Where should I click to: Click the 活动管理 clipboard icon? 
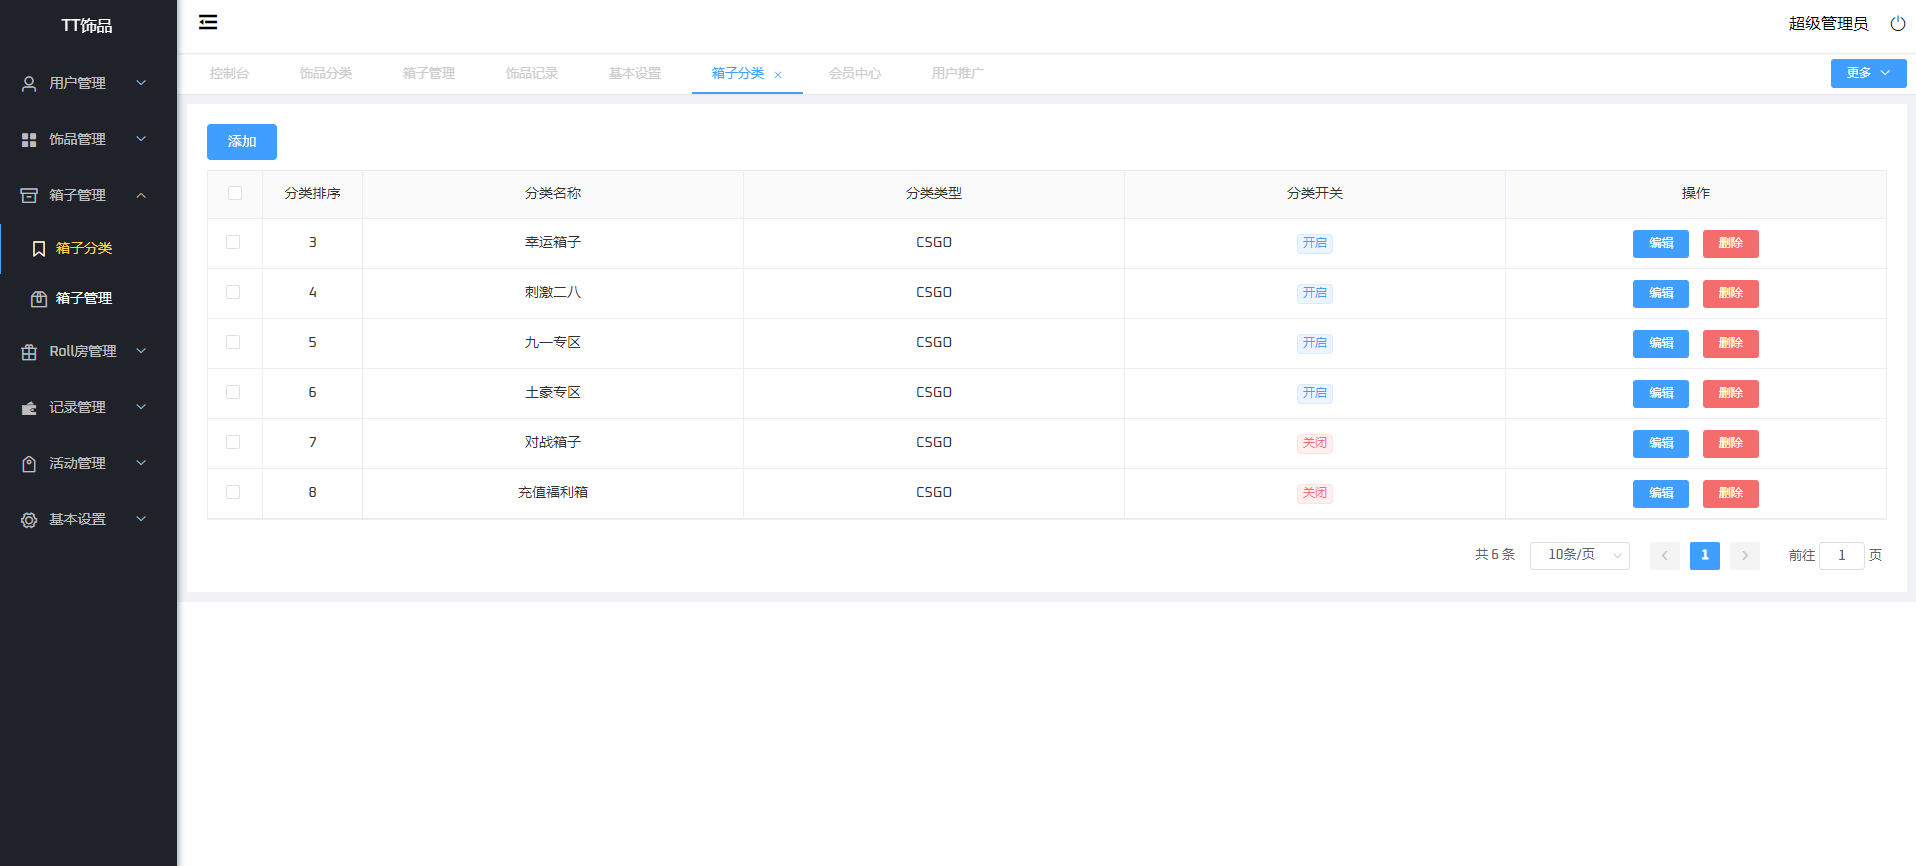point(29,464)
